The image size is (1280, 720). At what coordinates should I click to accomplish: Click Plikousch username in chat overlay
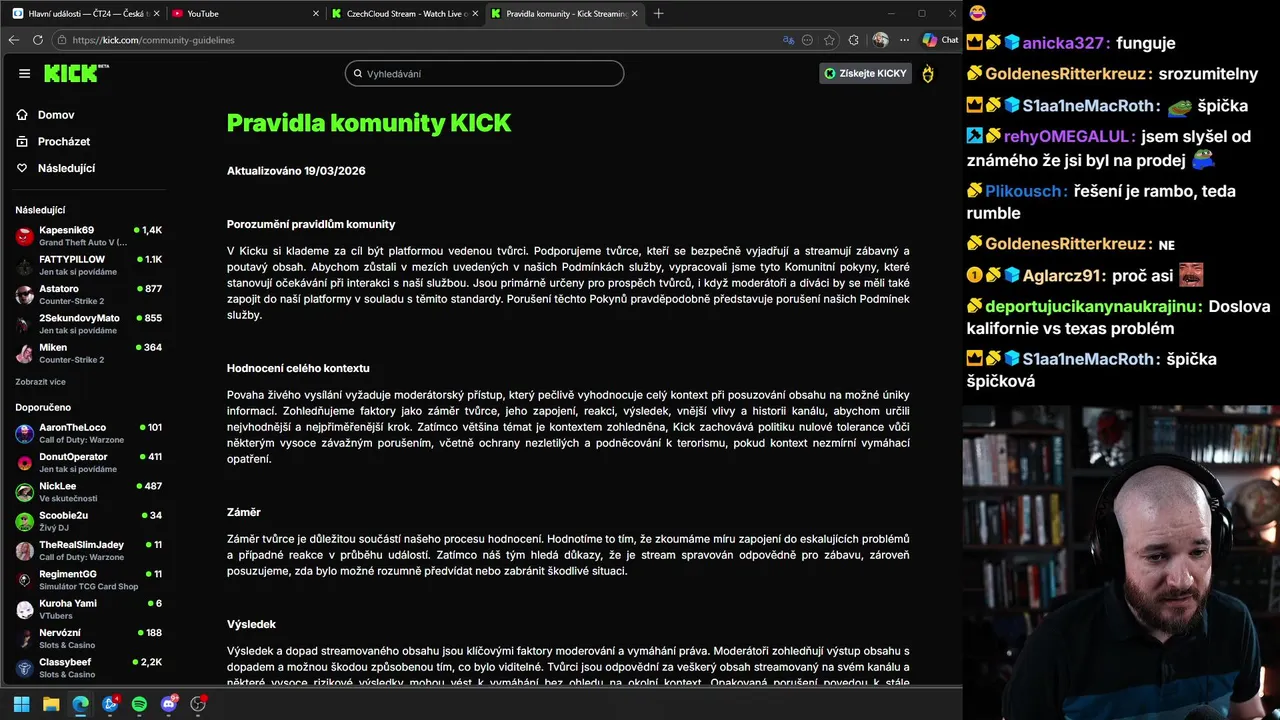(x=1025, y=191)
